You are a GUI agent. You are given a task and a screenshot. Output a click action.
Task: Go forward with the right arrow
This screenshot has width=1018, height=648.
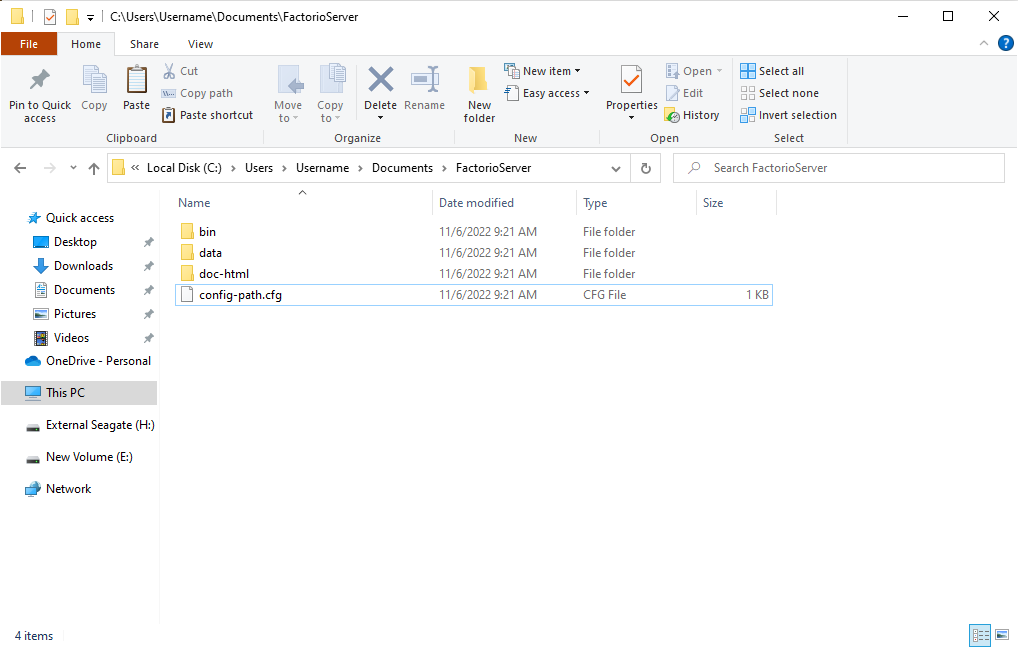49,168
